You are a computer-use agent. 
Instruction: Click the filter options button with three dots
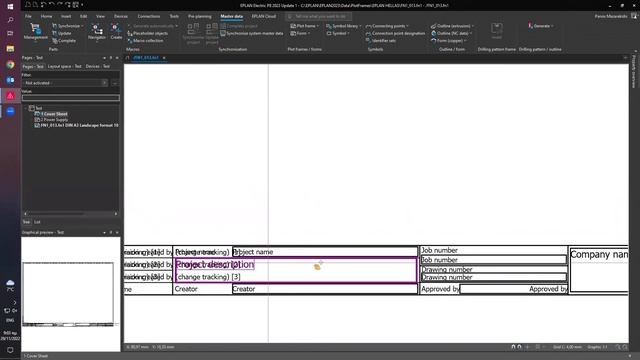[x=115, y=83]
